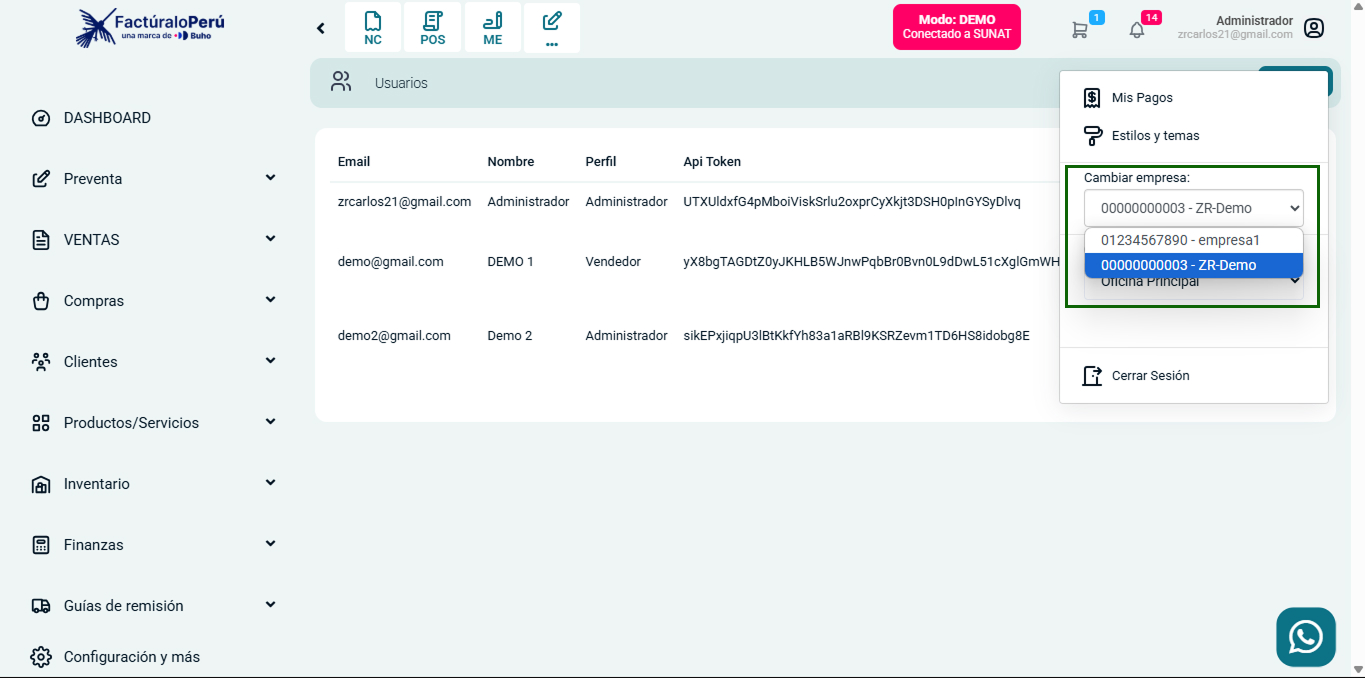This screenshot has height=678, width=1365.
Task: Click the Administrador user profile icon
Action: click(1314, 28)
